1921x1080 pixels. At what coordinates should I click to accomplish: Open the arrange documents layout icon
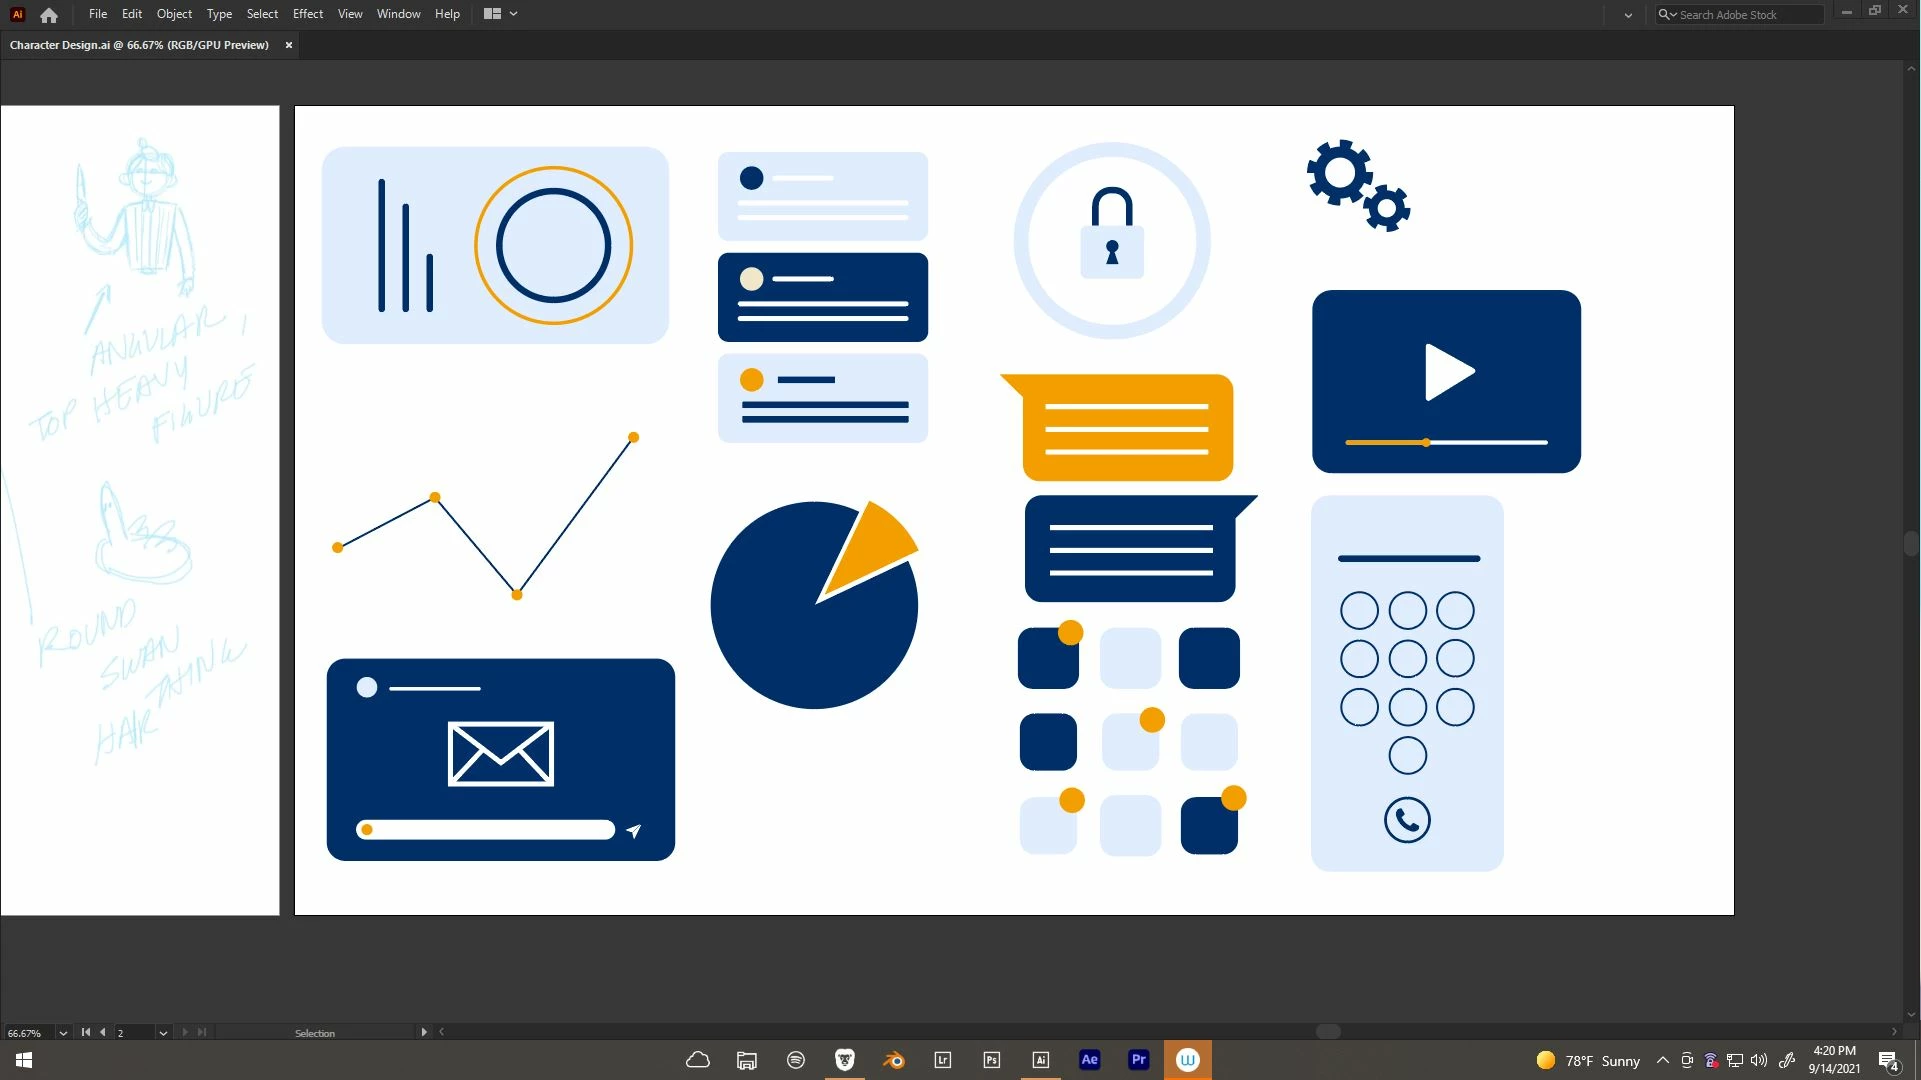pos(492,14)
